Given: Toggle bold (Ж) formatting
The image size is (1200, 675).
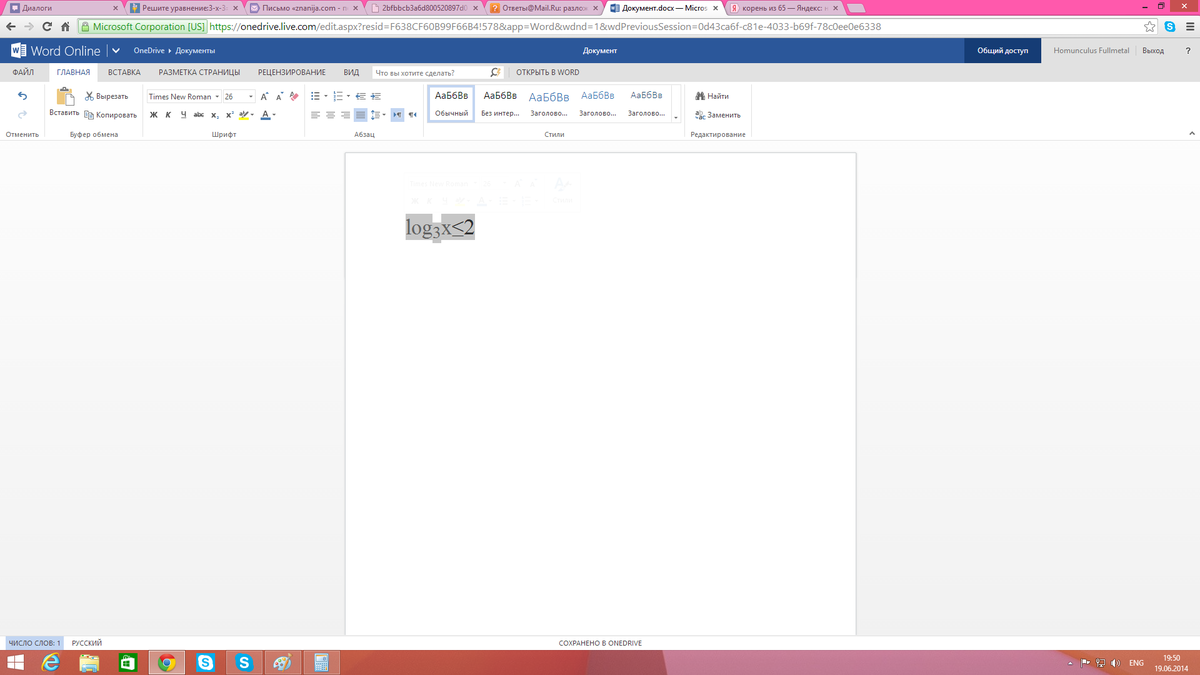Looking at the screenshot, I should click(153, 115).
